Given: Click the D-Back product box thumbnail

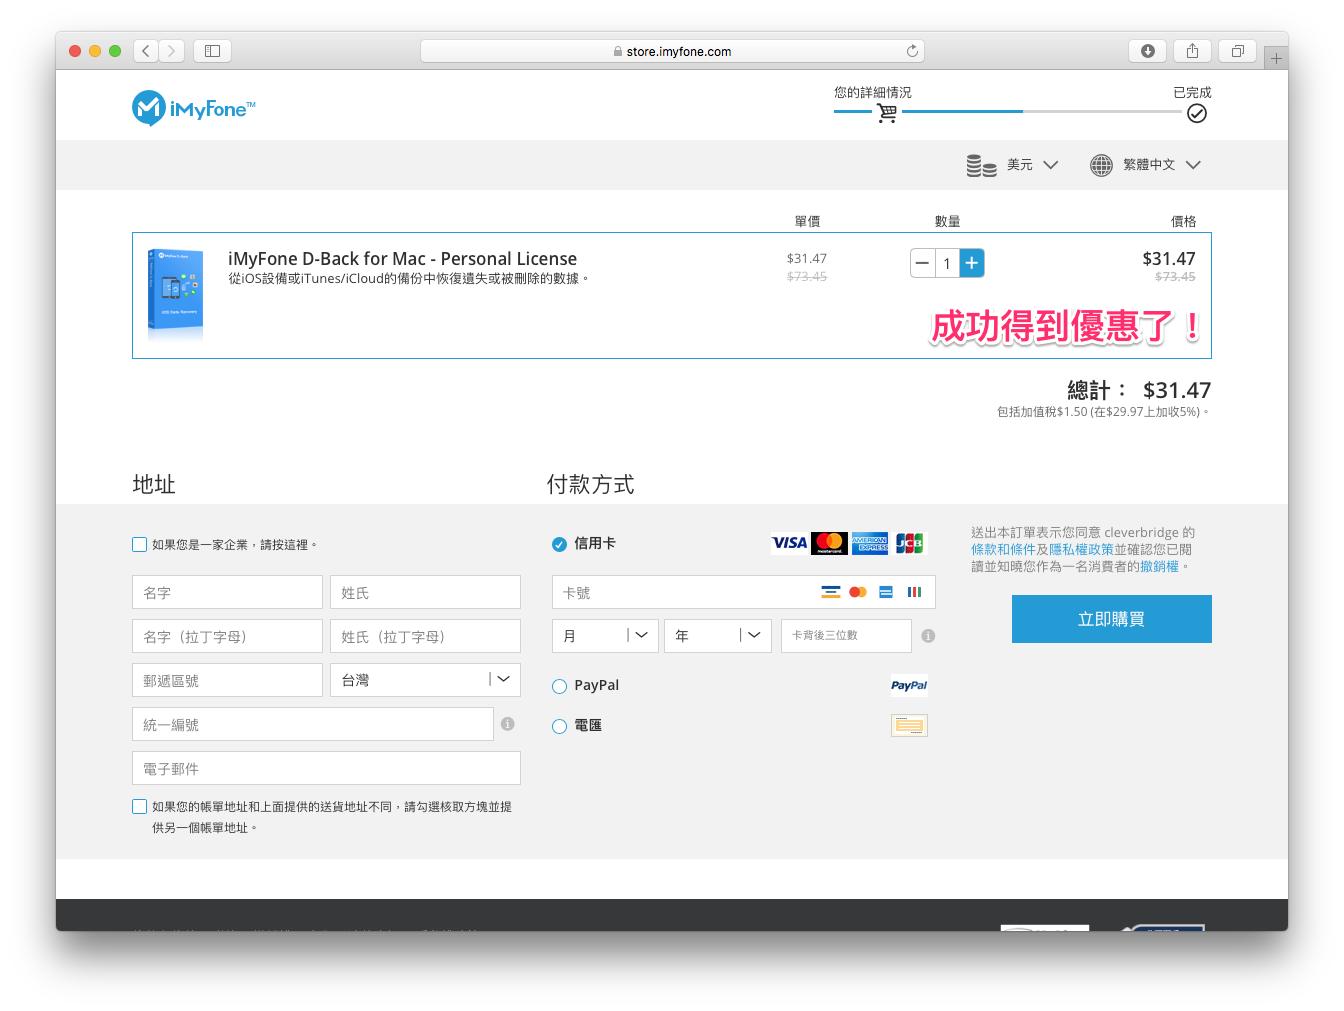Looking at the screenshot, I should 176,294.
